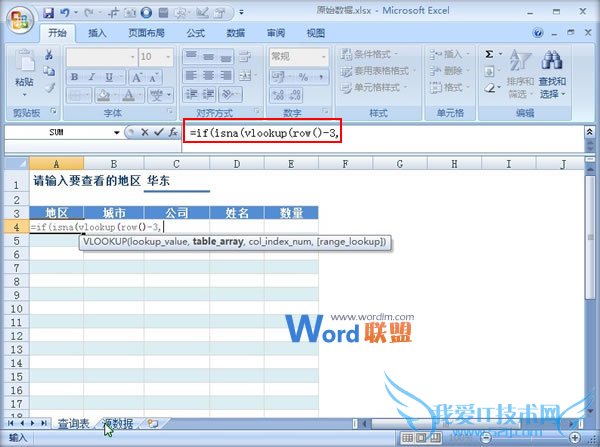Delete cells (删除)
This screenshot has width=600, height=447.
point(449,71)
